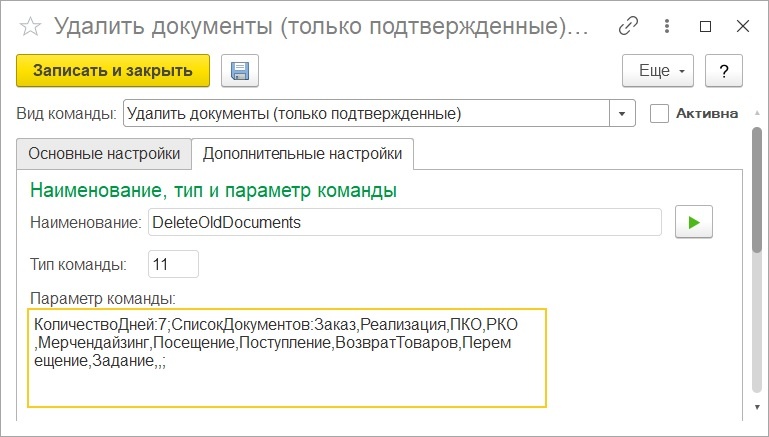This screenshot has width=769, height=437.
Task: Focus the Наименование field DeleteOldDocuments
Action: [x=405, y=222]
